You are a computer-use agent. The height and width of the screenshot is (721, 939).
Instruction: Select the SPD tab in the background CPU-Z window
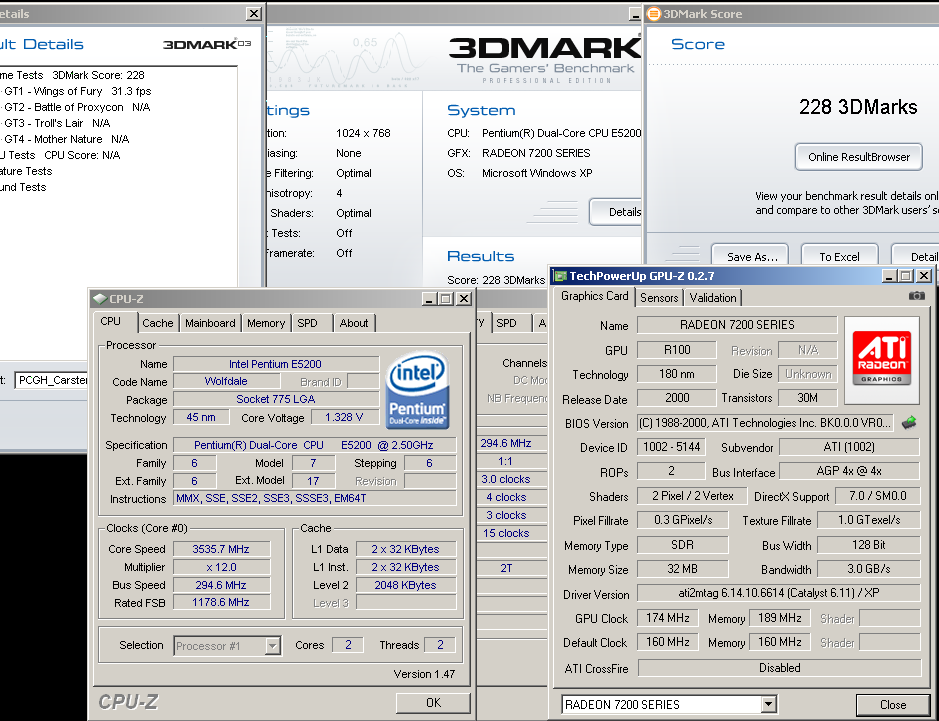tap(506, 323)
